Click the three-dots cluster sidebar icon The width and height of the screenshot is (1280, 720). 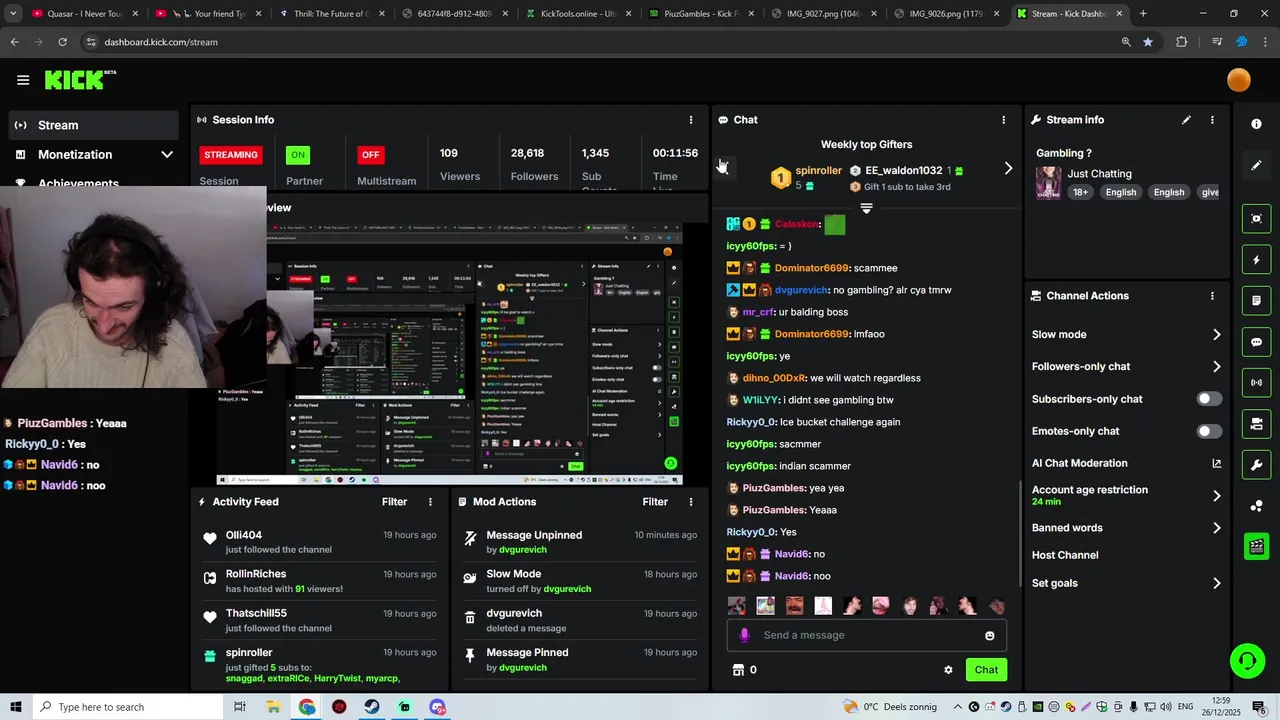pyautogui.click(x=1256, y=506)
